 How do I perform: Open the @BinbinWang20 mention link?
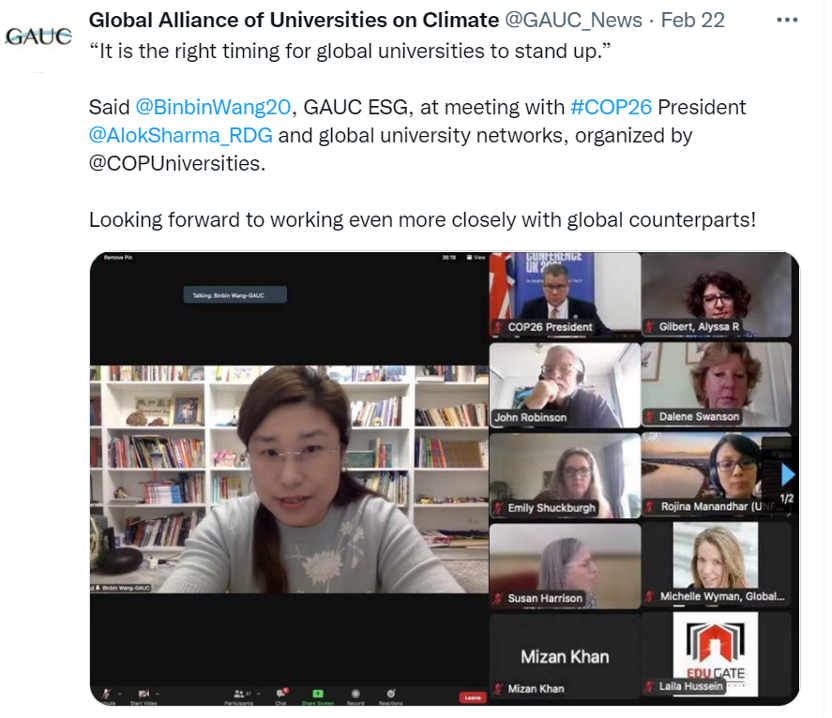pyautogui.click(x=213, y=107)
